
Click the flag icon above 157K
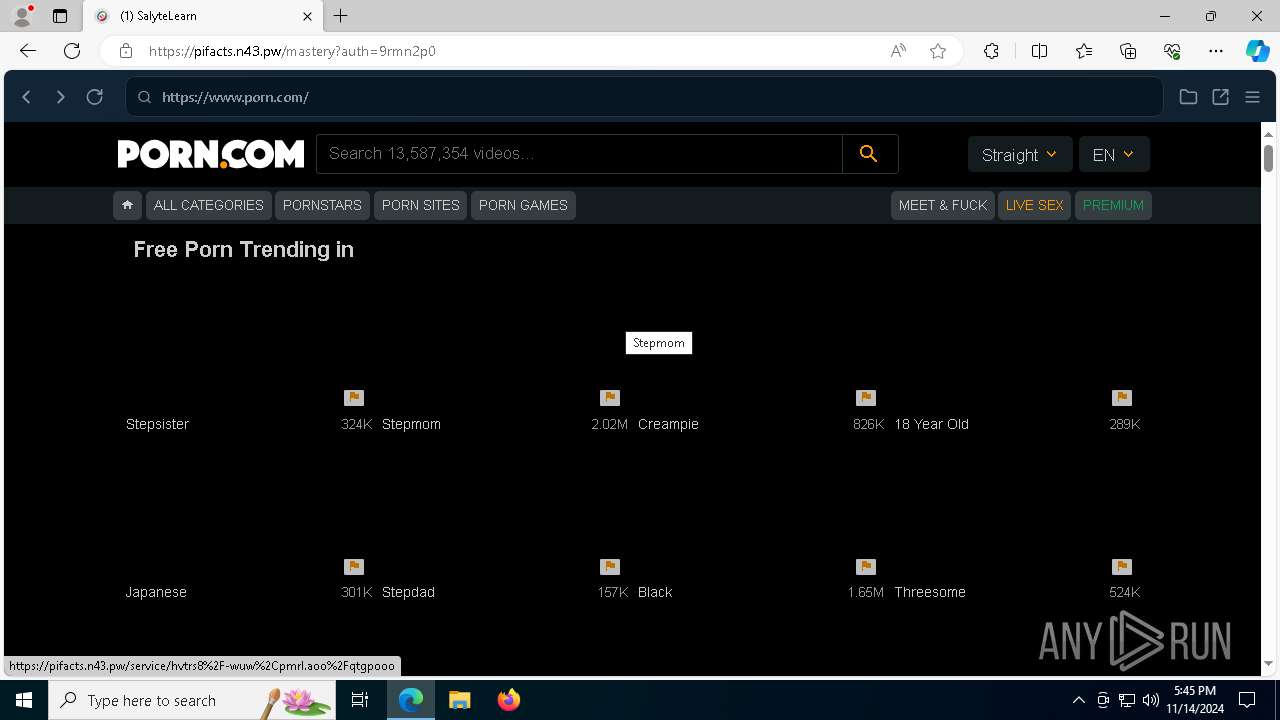[x=610, y=567]
